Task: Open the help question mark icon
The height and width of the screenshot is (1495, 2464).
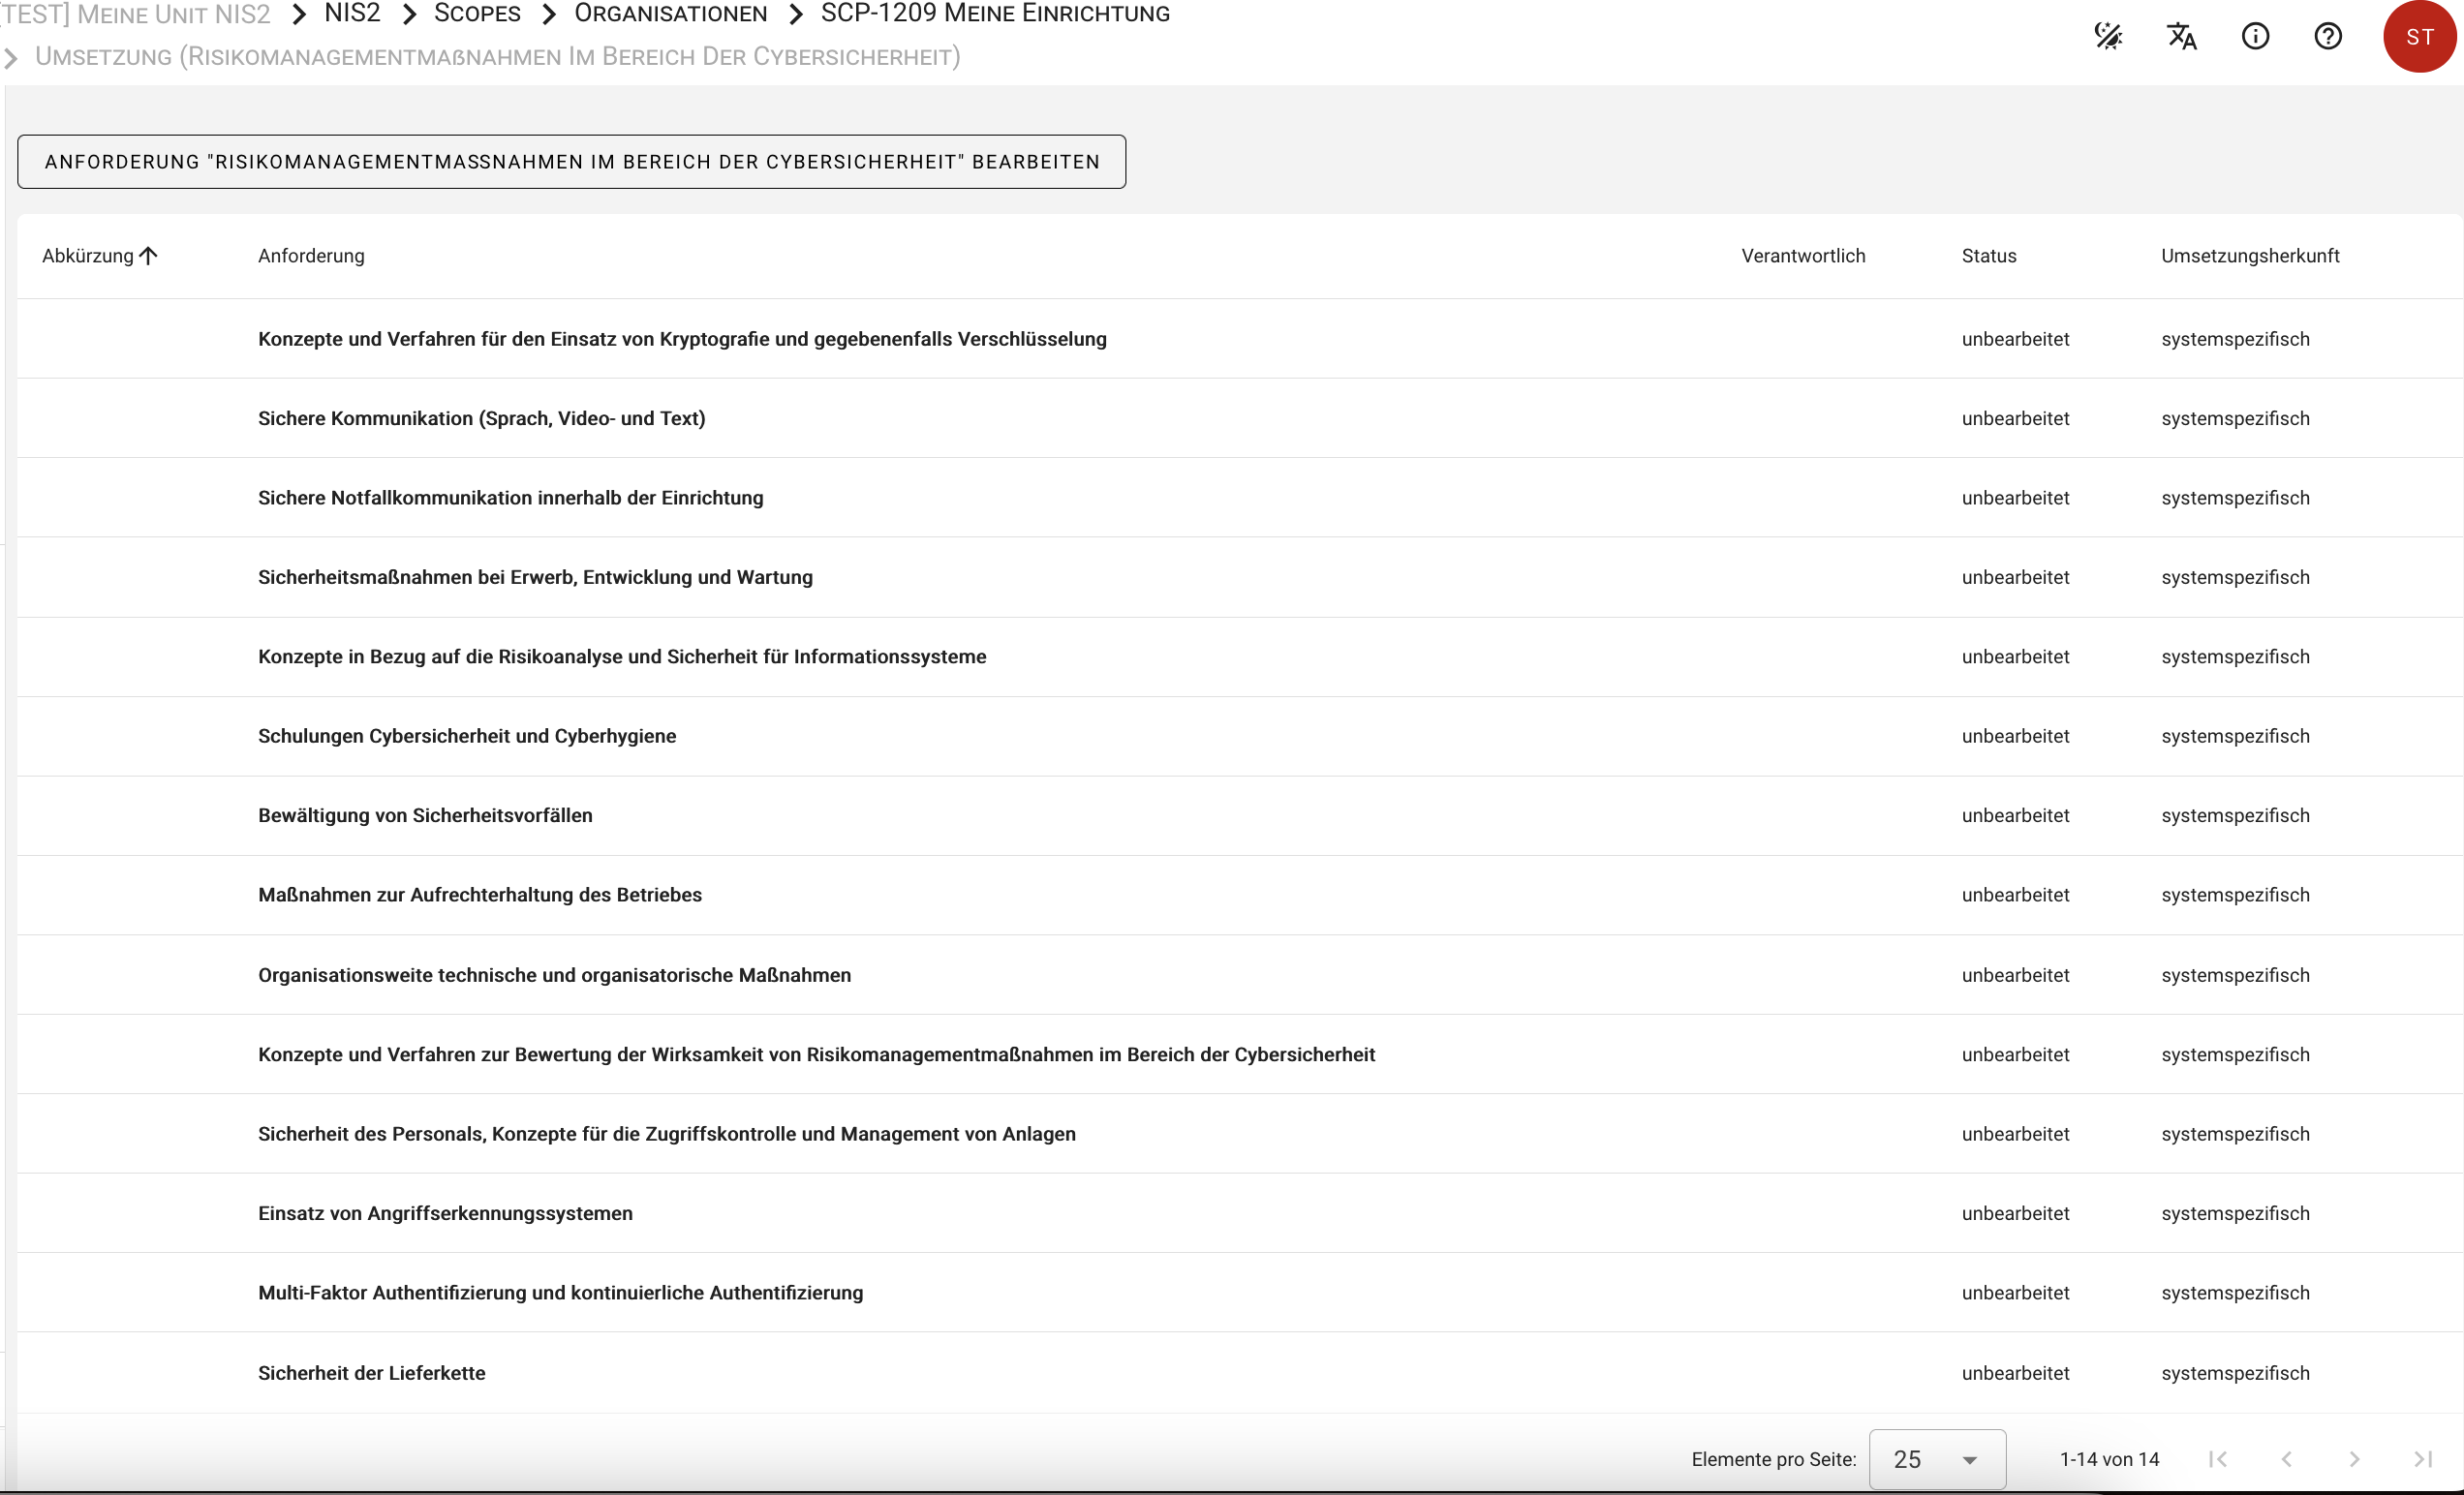Action: (2328, 37)
